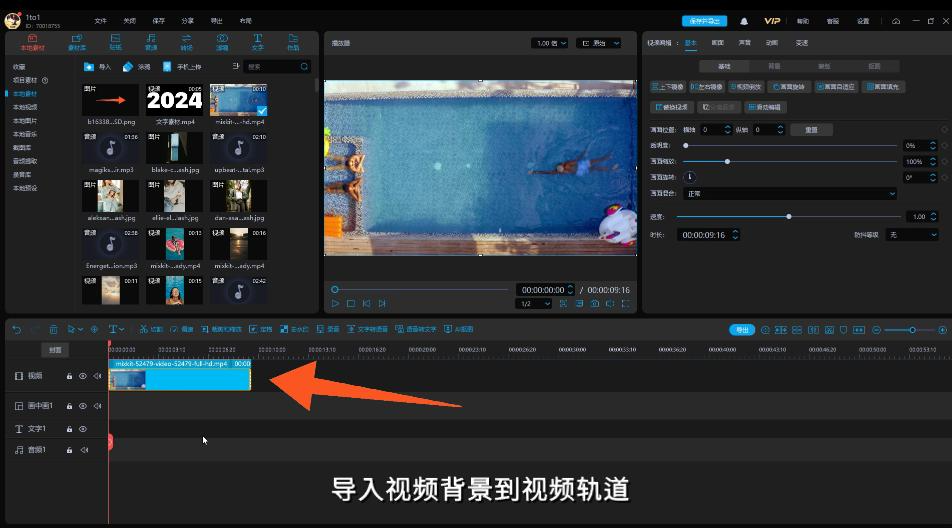The height and width of the screenshot is (528, 952).
Task: Click the timeline zoom-out minus icon
Action: 876,330
